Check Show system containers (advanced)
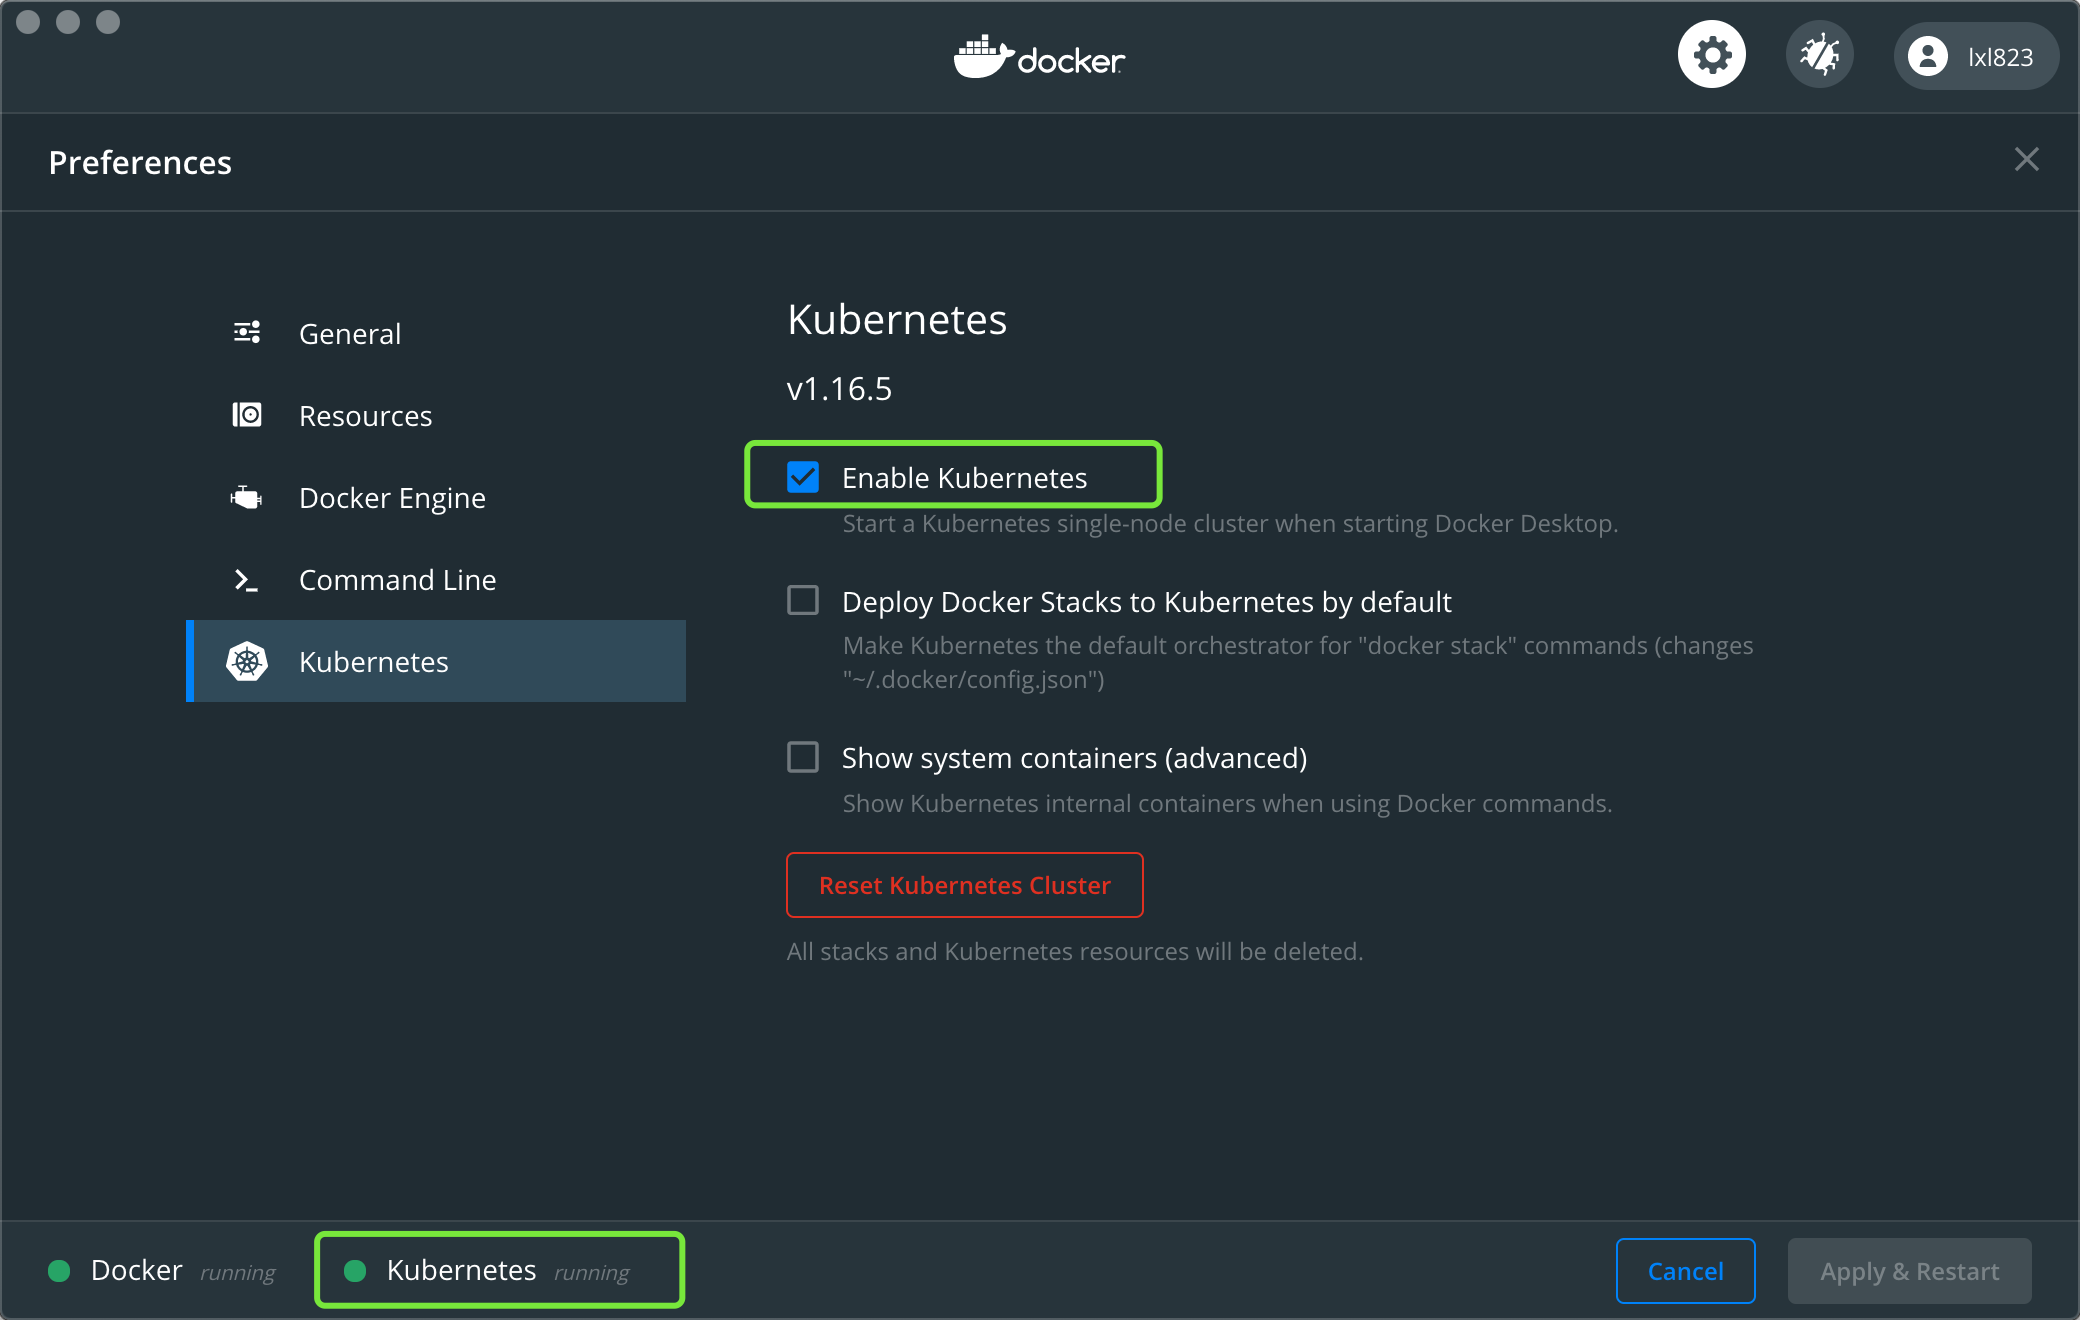This screenshot has width=2080, height=1320. [803, 757]
